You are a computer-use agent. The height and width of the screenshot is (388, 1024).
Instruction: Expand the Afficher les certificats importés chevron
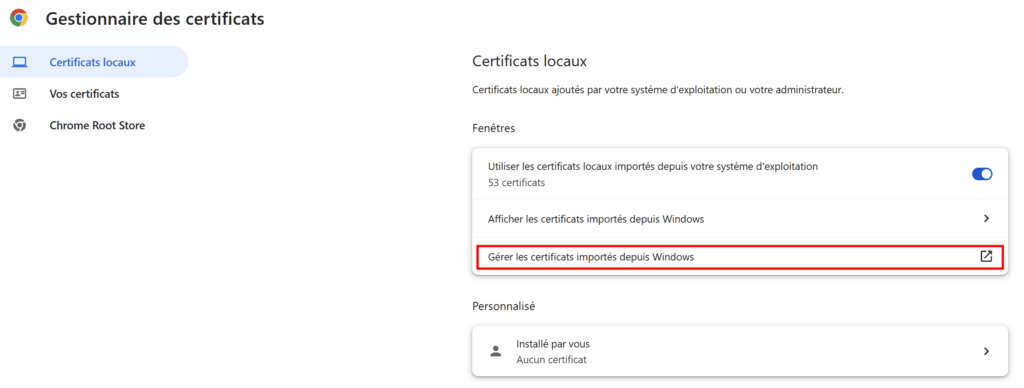986,219
